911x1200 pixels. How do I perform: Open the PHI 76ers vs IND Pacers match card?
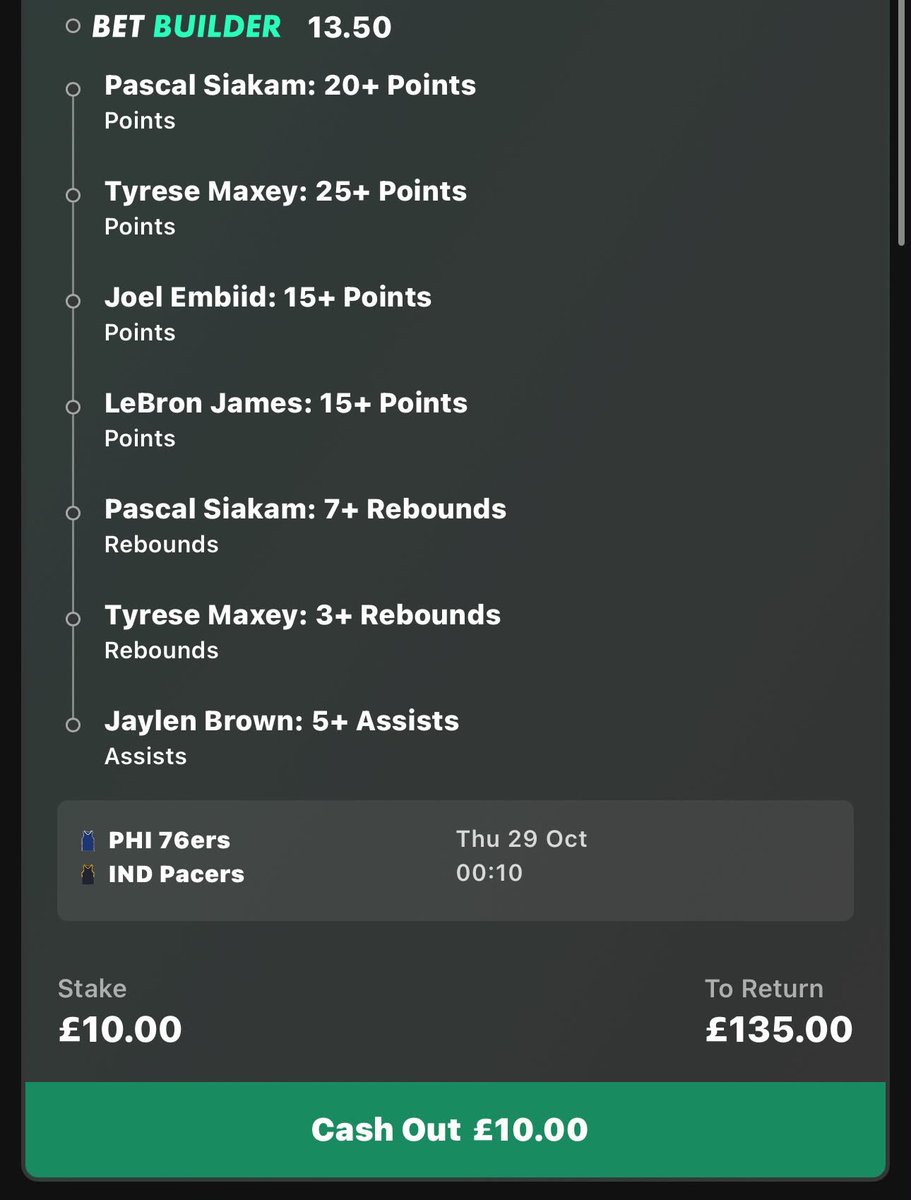click(x=455, y=860)
